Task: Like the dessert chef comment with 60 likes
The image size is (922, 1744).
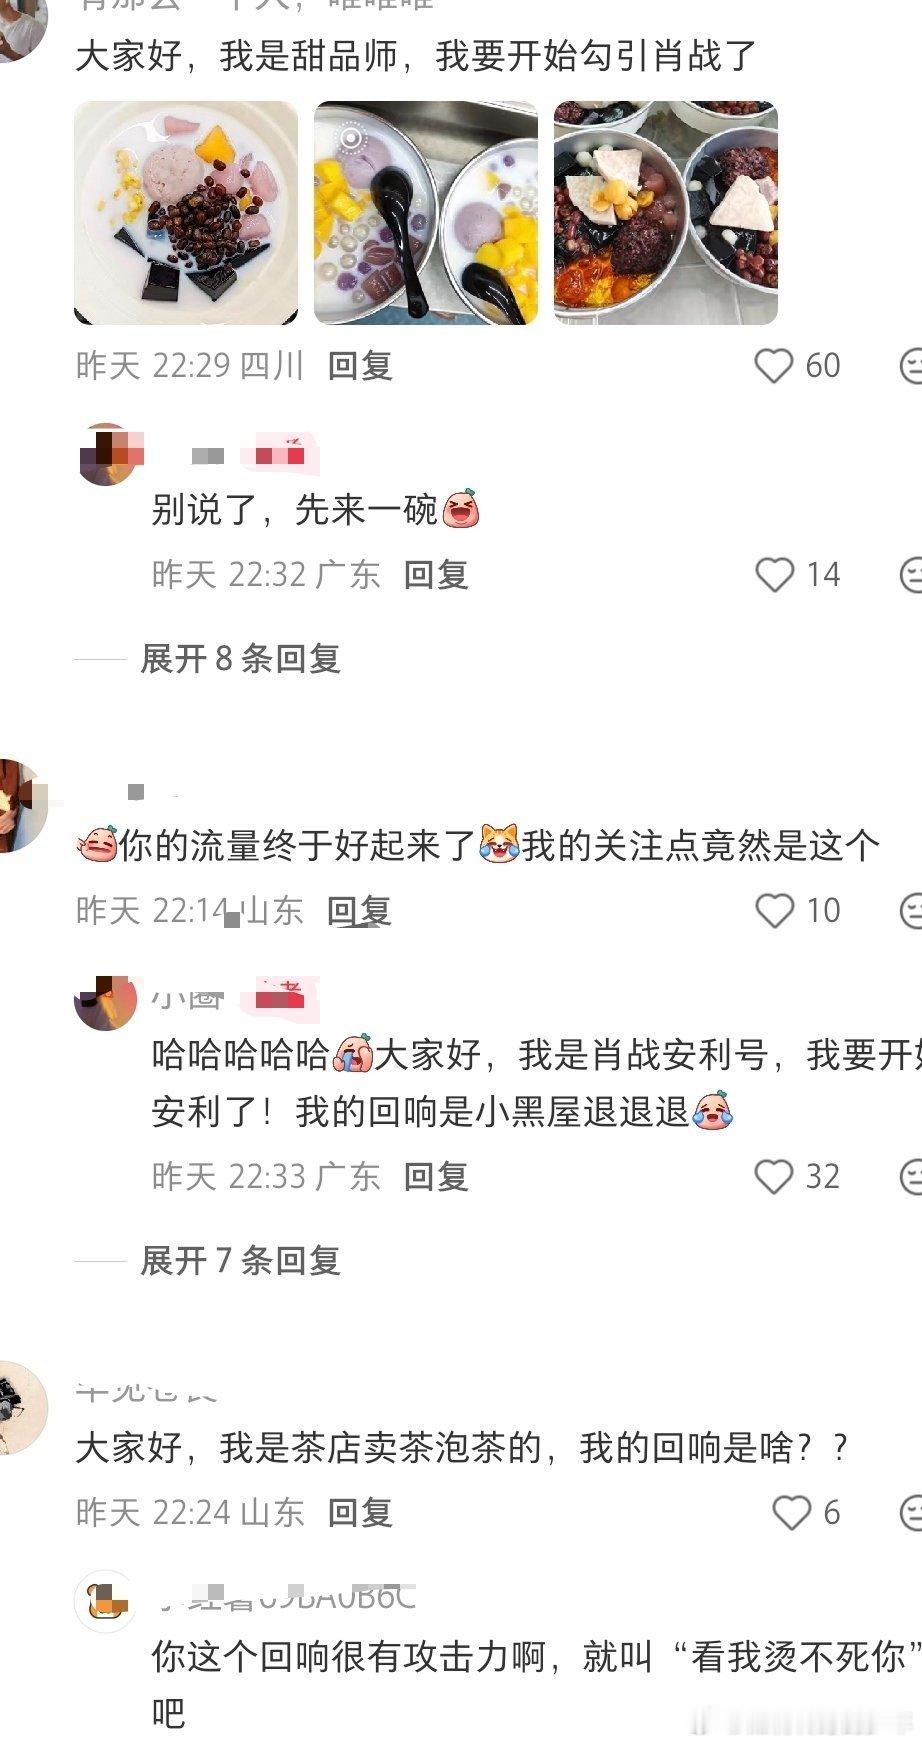Action: [x=773, y=366]
